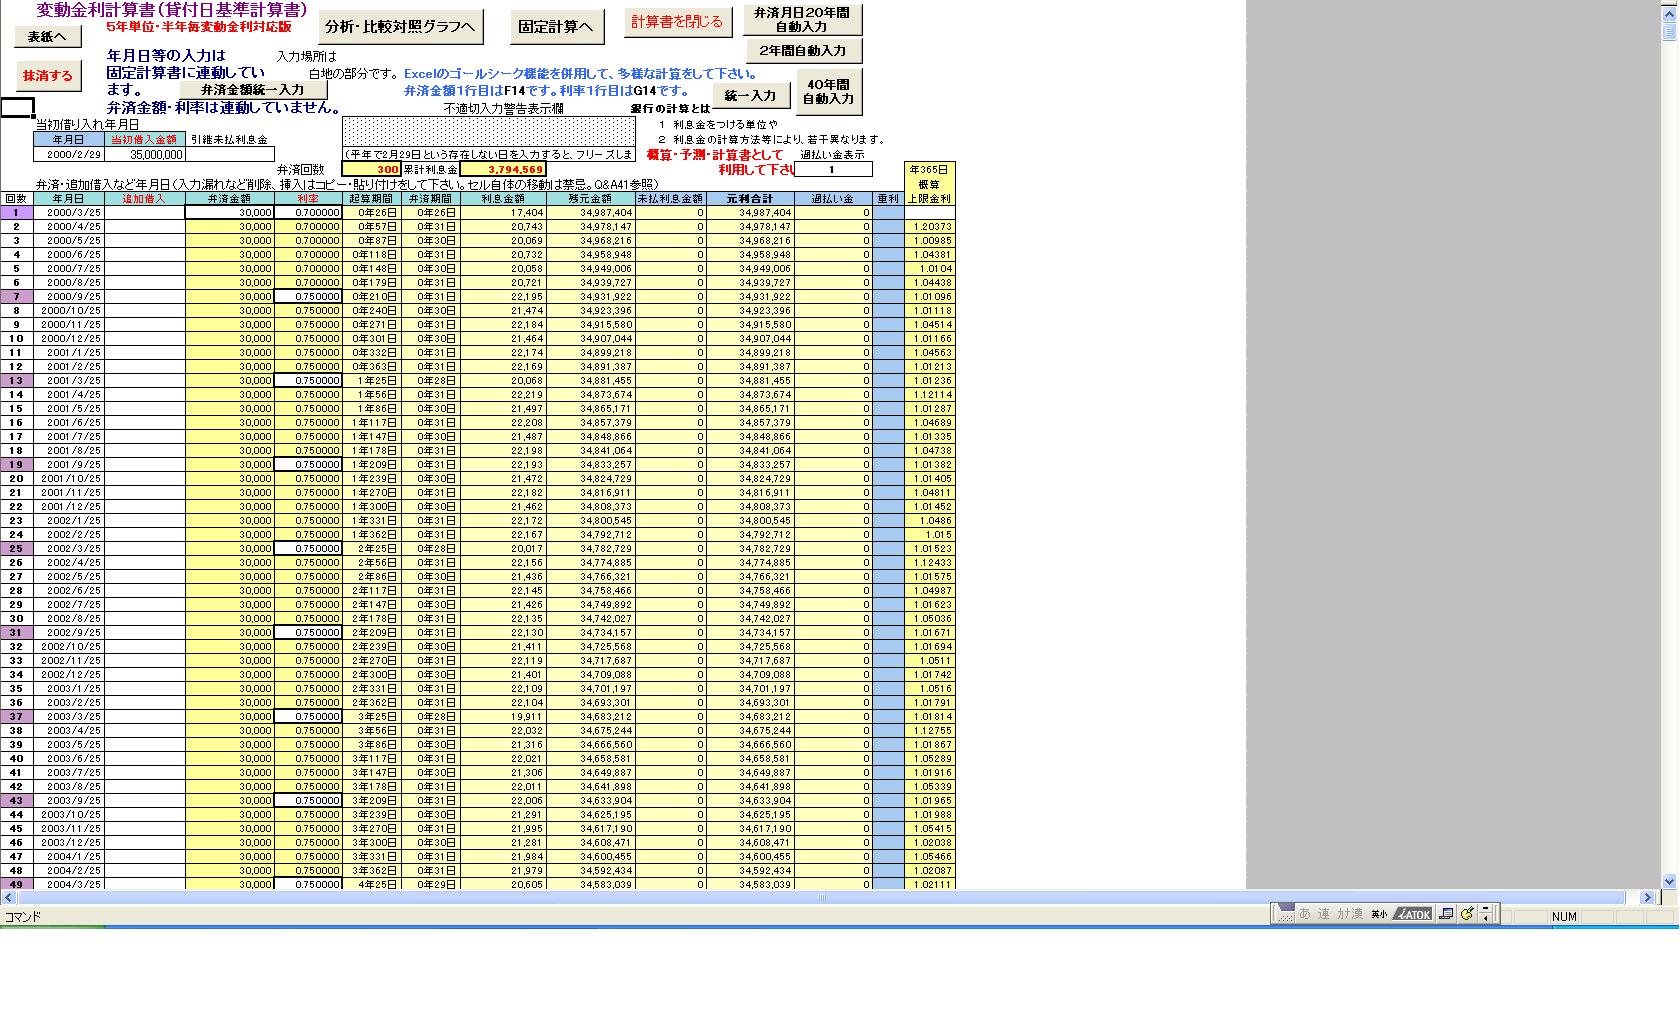Select the 元利合計 cell 34,583,039
1680x1024 pixels.
point(750,884)
